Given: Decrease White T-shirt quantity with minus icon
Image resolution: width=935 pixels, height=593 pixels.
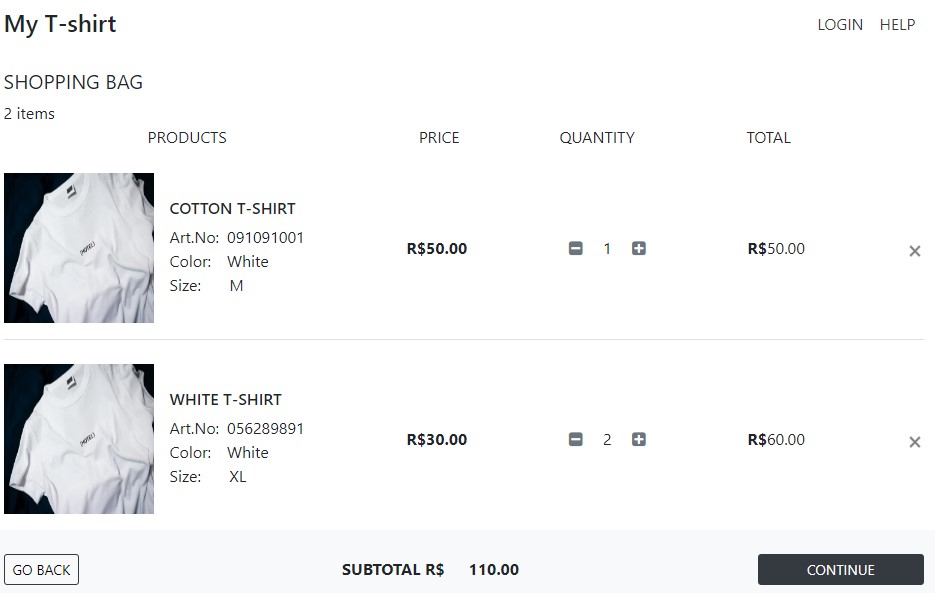Looking at the screenshot, I should tap(576, 440).
